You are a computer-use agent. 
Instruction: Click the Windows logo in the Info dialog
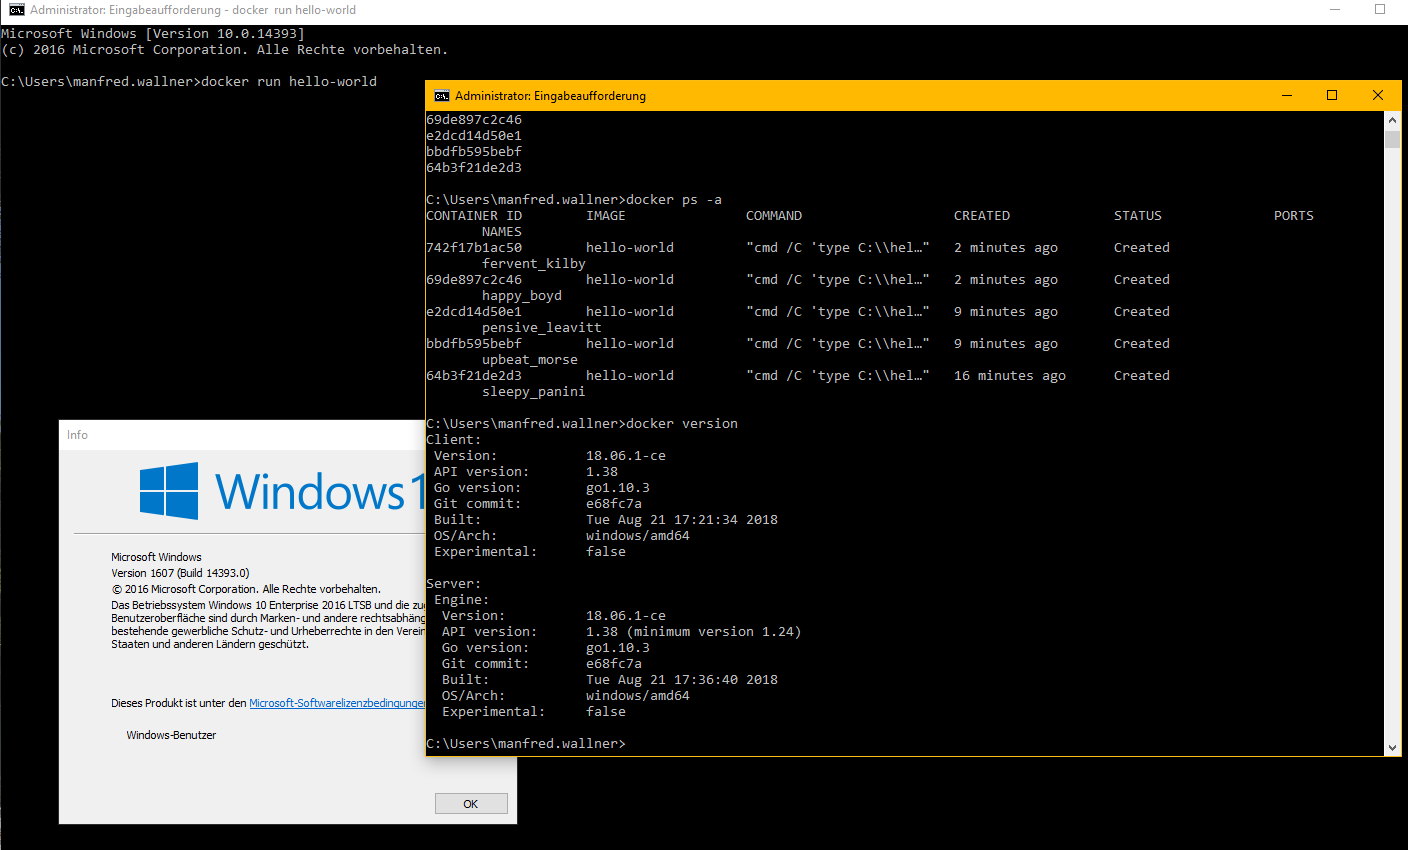coord(169,490)
